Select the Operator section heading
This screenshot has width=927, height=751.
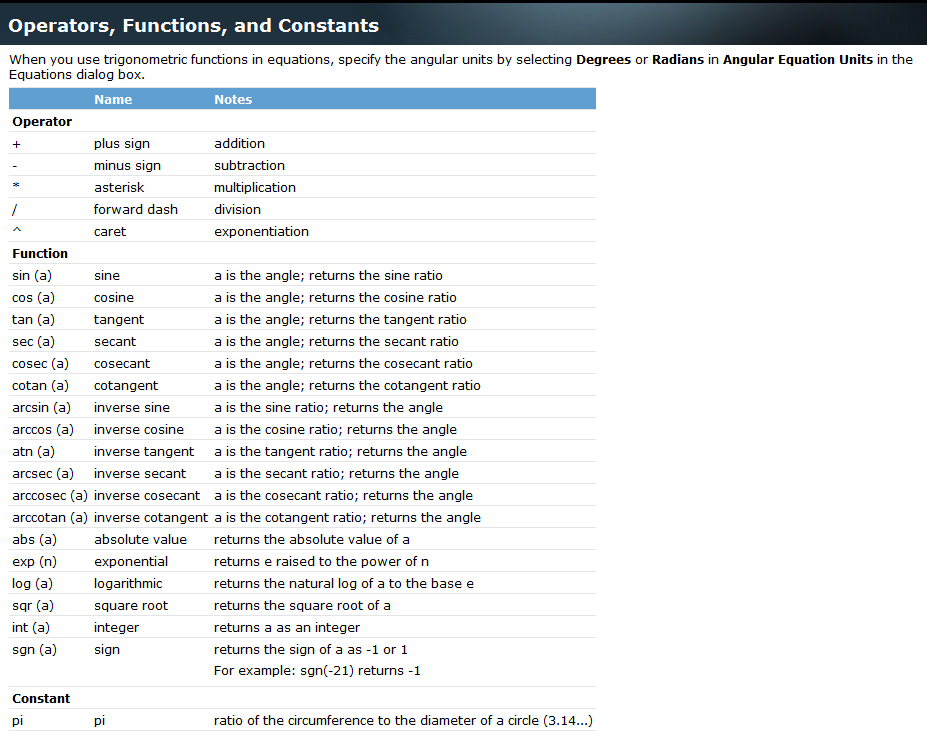(42, 121)
